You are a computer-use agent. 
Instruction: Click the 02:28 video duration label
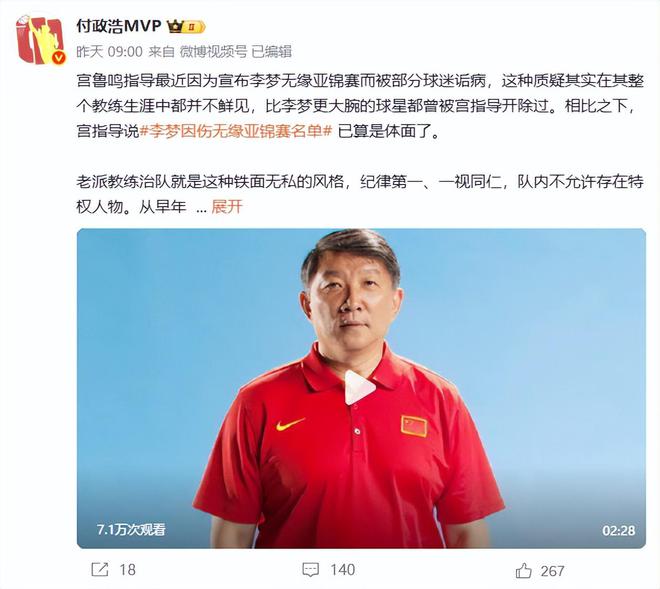point(618,530)
